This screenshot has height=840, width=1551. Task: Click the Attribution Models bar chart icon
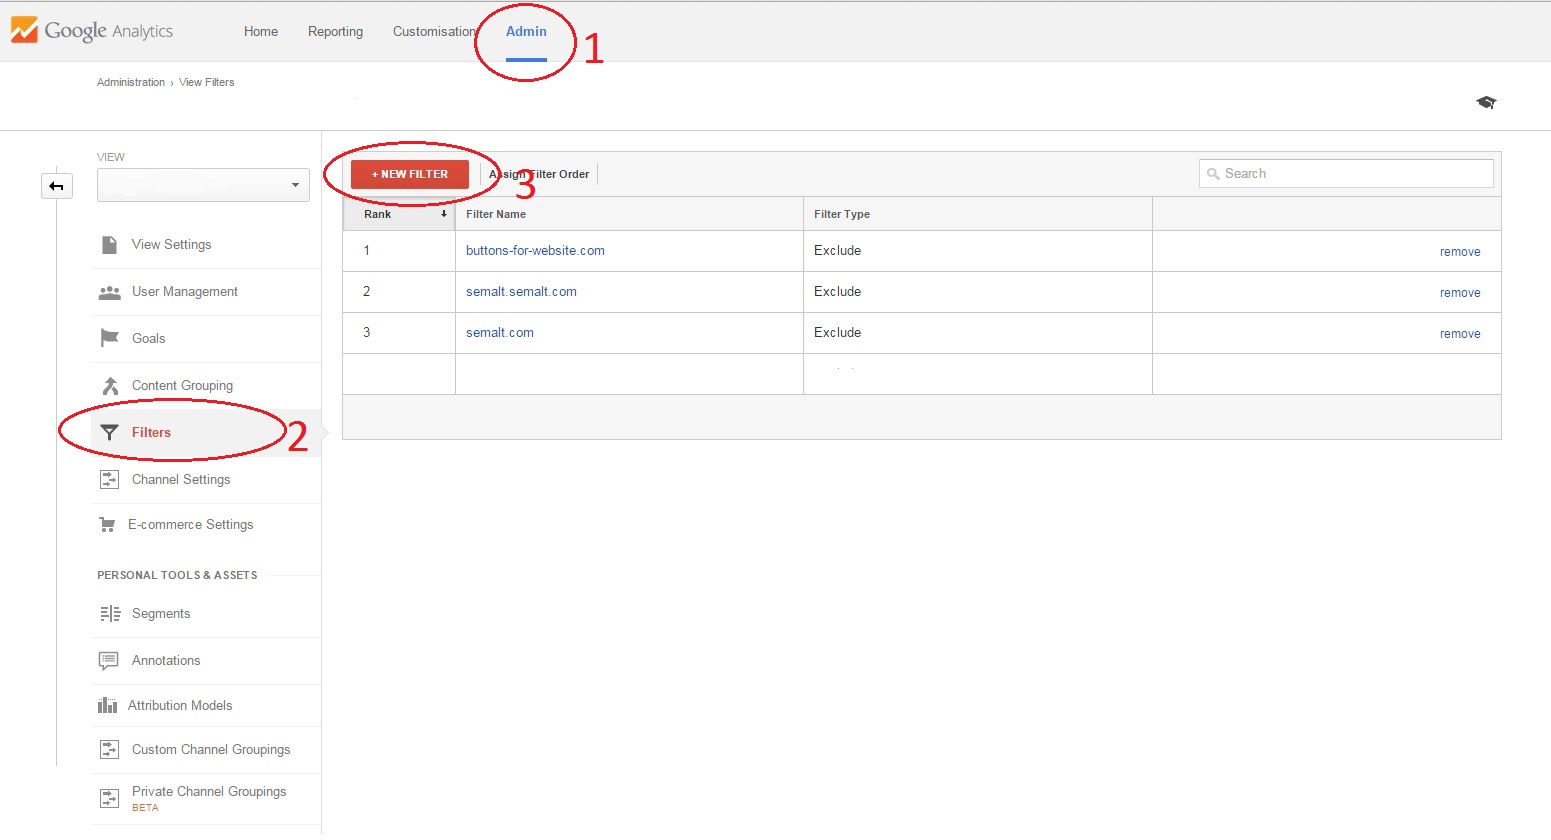pyautogui.click(x=107, y=705)
